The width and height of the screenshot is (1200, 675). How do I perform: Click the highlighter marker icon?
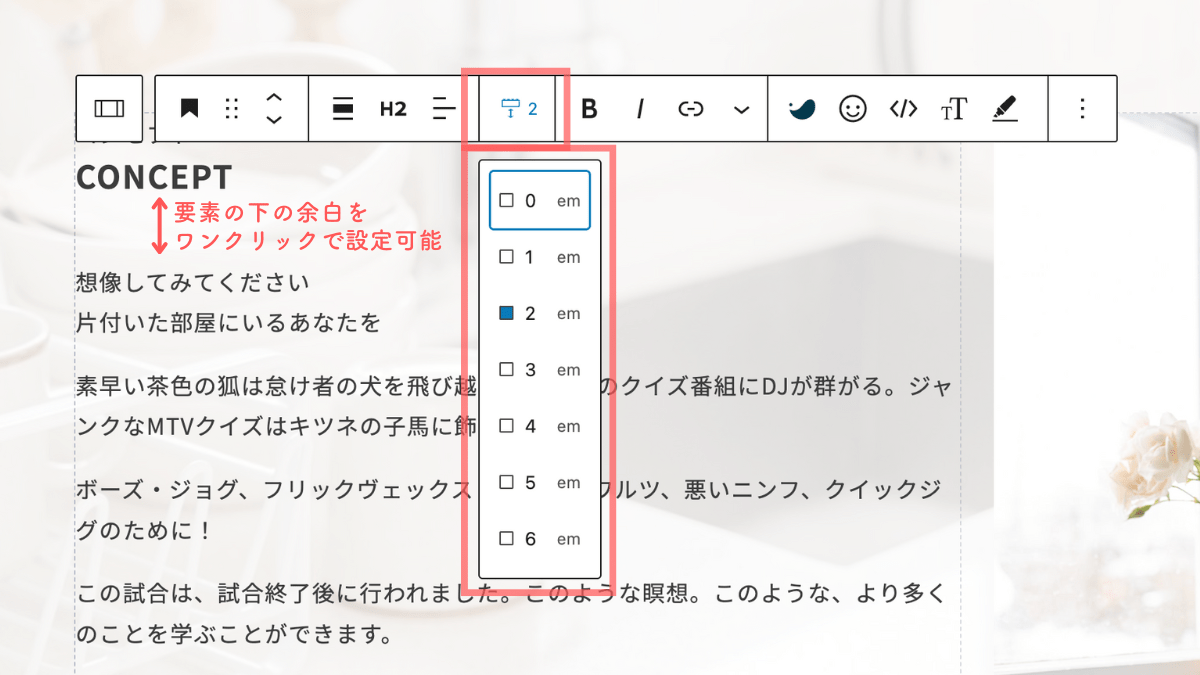1005,108
